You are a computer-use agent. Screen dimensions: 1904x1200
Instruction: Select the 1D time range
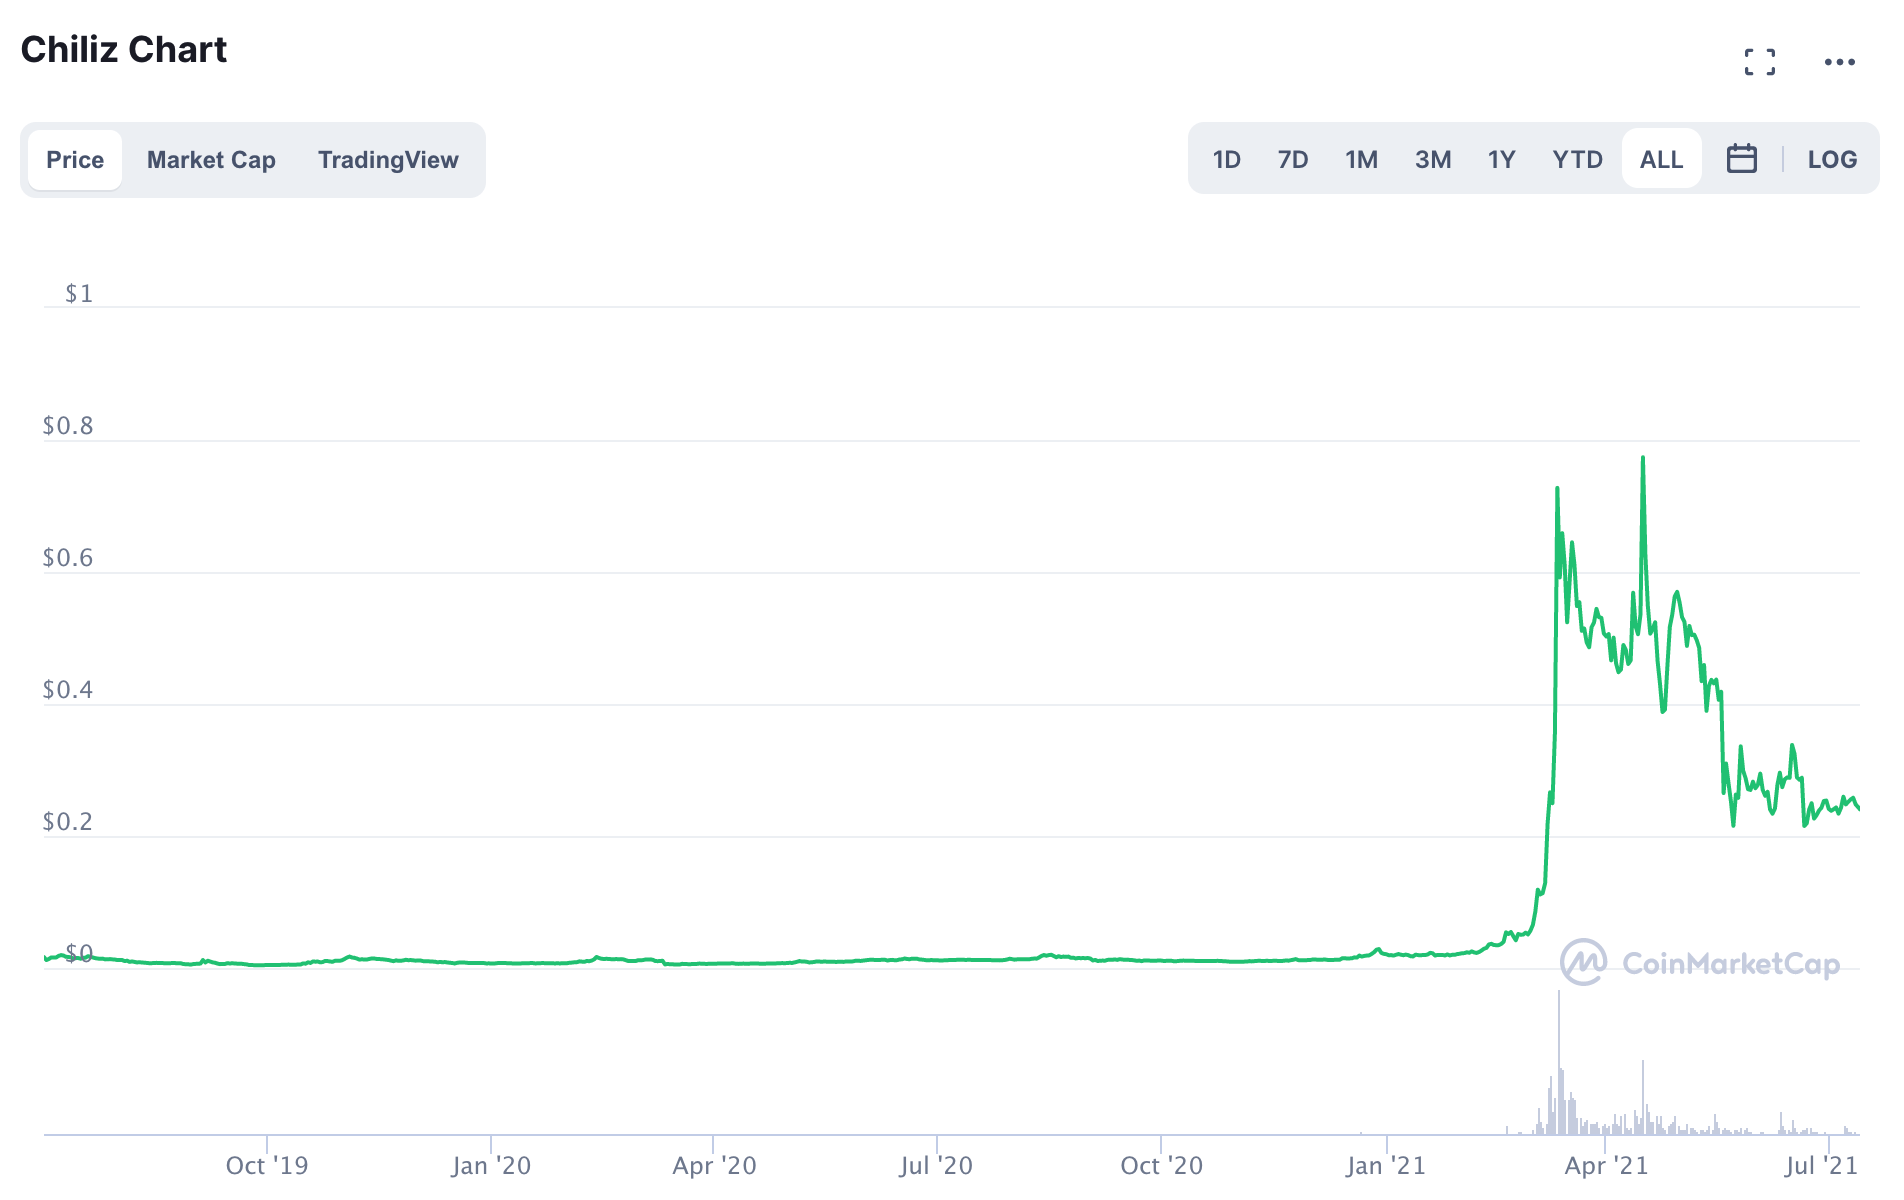pyautogui.click(x=1226, y=160)
